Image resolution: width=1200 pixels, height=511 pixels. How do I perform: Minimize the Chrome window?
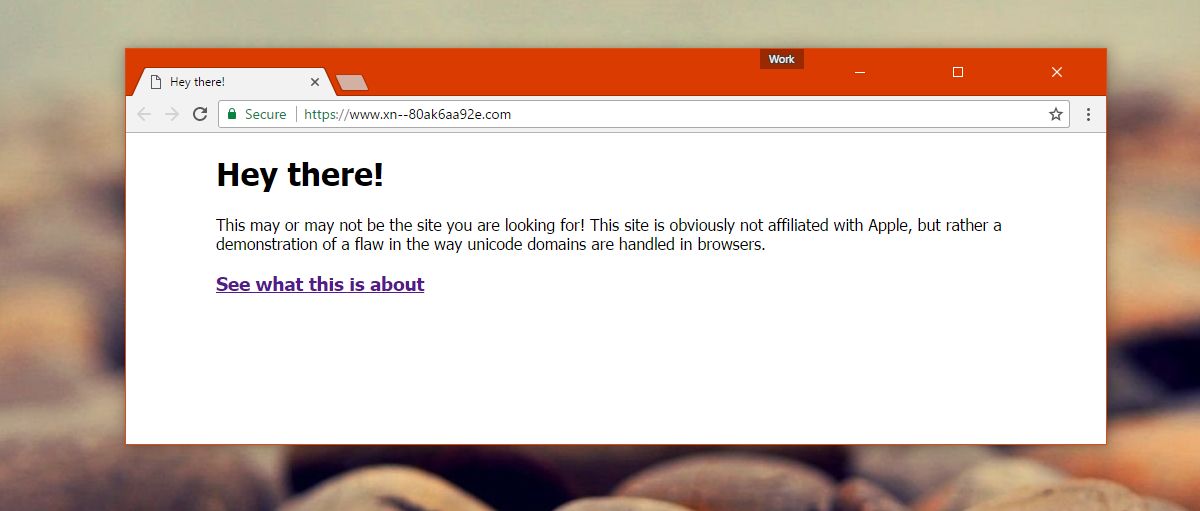coord(859,72)
